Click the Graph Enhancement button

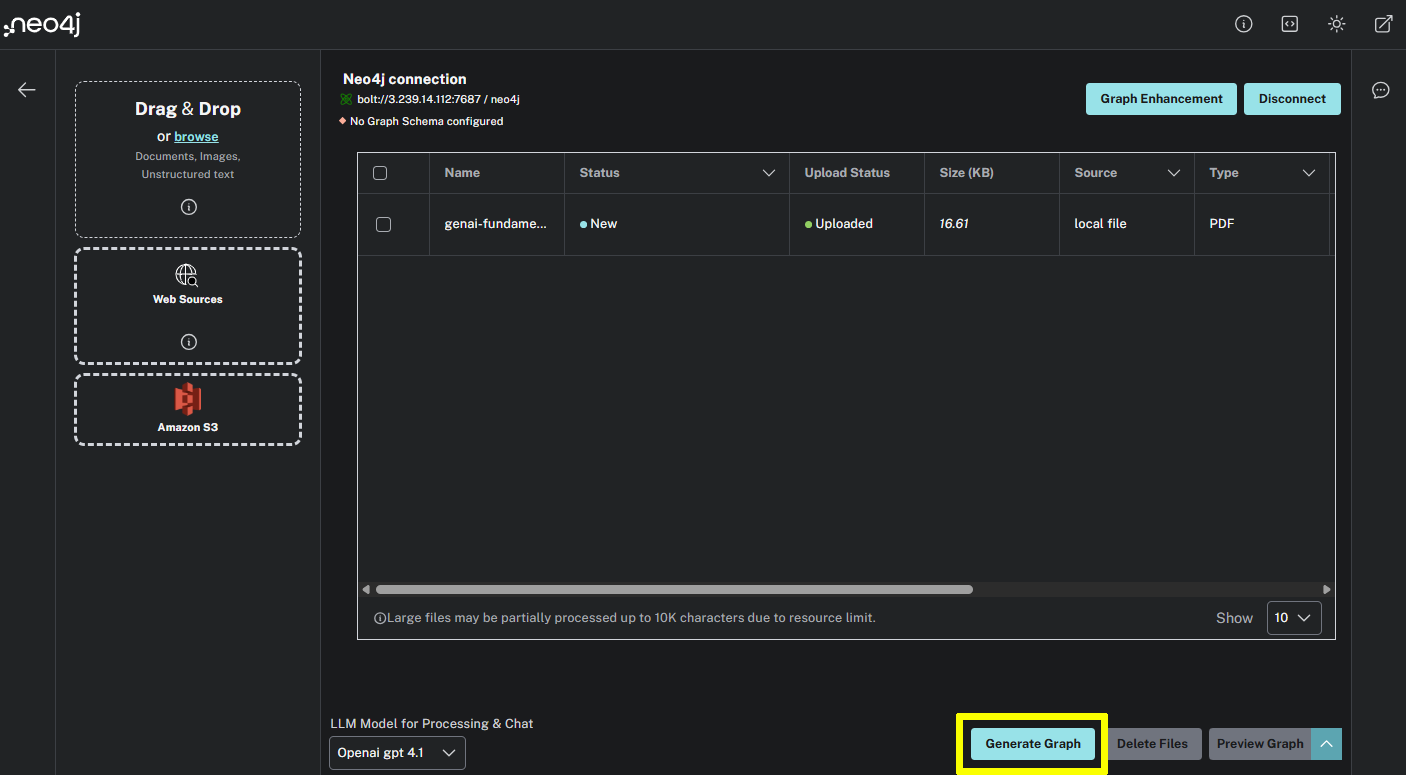1162,99
